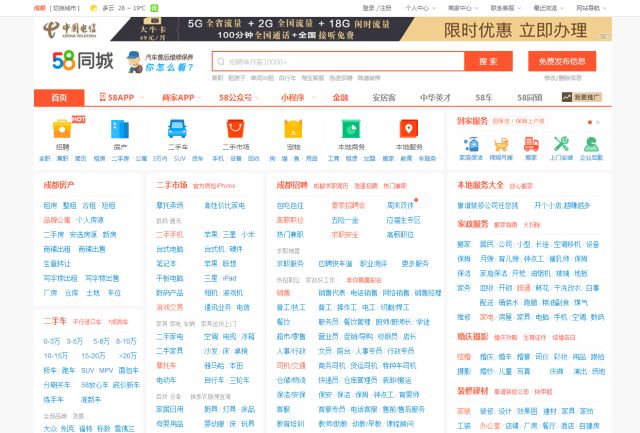Click the green air quality badge
Viewport: 640px width, 433px height.
tap(154, 8)
